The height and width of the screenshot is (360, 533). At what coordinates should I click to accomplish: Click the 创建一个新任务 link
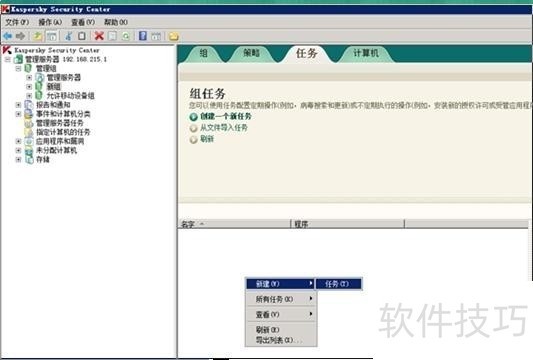pyautogui.click(x=226, y=117)
